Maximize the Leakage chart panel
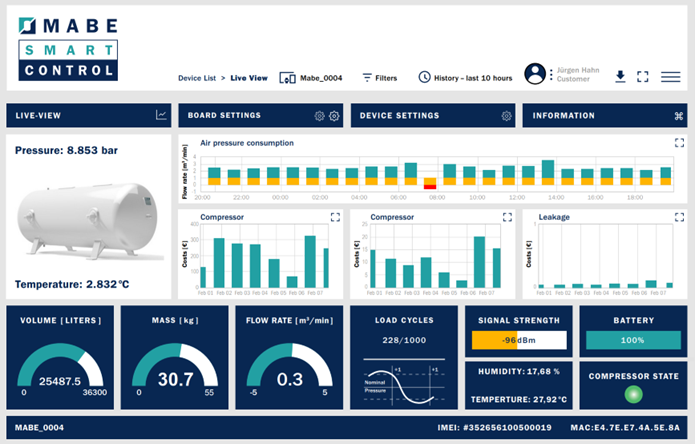This screenshot has width=695, height=444. [x=679, y=216]
